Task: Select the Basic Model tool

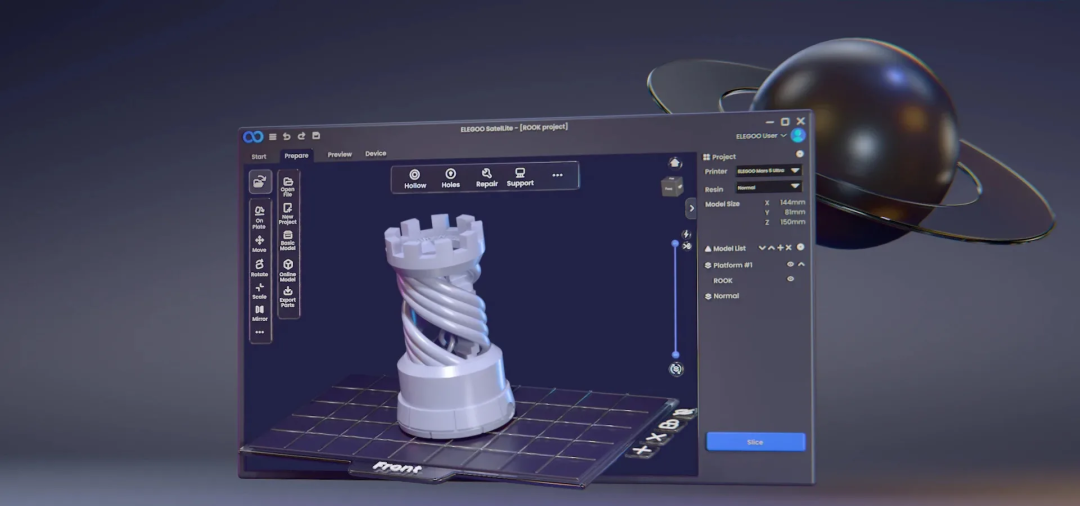Action: (288, 240)
